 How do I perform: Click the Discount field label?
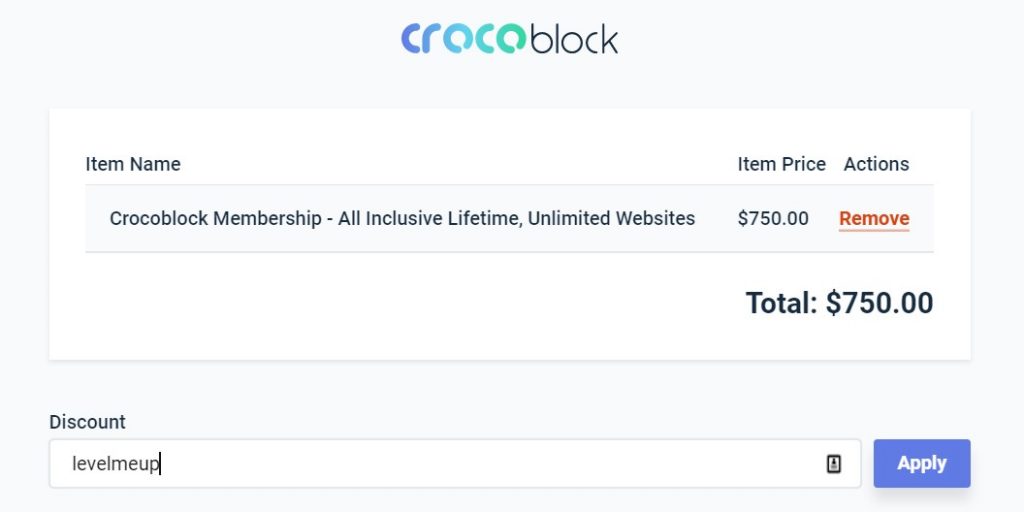[x=88, y=422]
